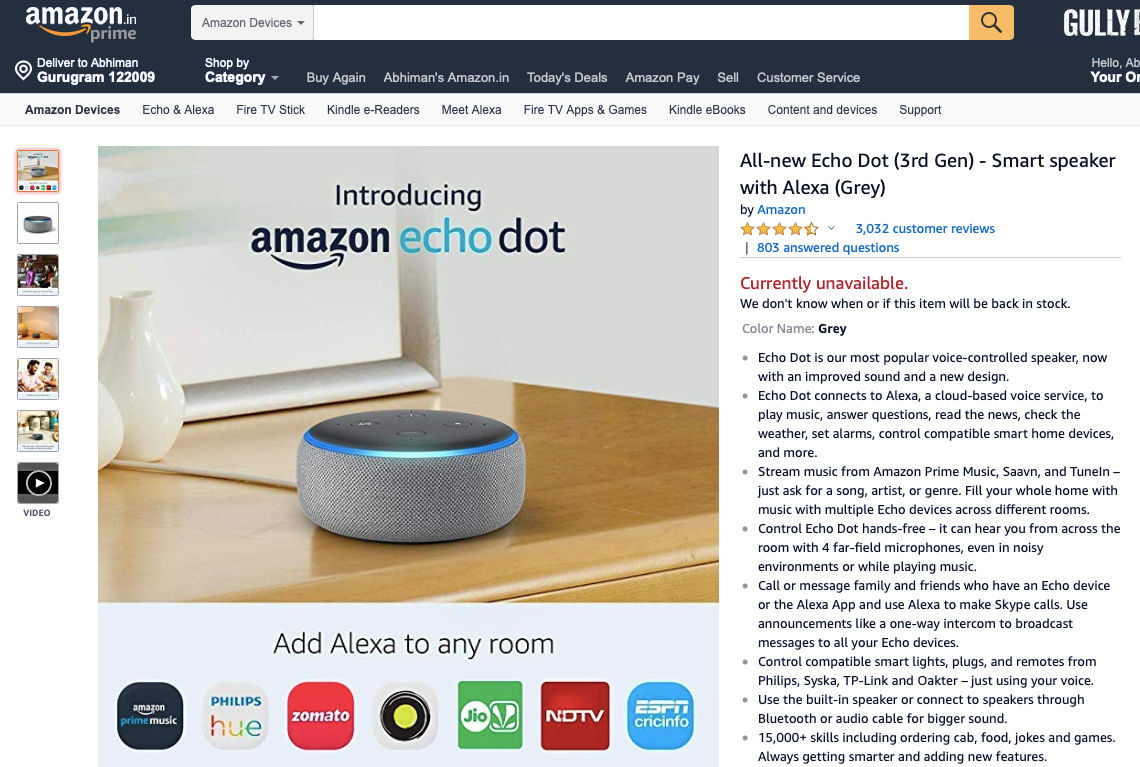Click the delivery location pin icon

23,71
